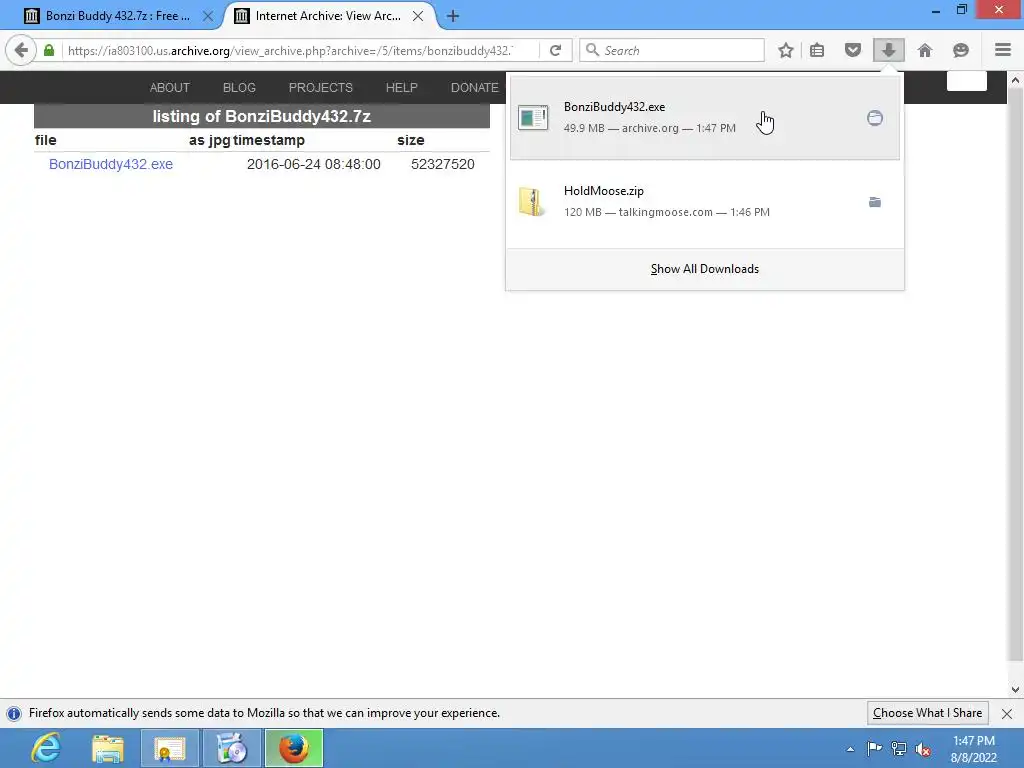The height and width of the screenshot is (768, 1024).
Task: Open the BLOG menu item
Action: tap(239, 88)
